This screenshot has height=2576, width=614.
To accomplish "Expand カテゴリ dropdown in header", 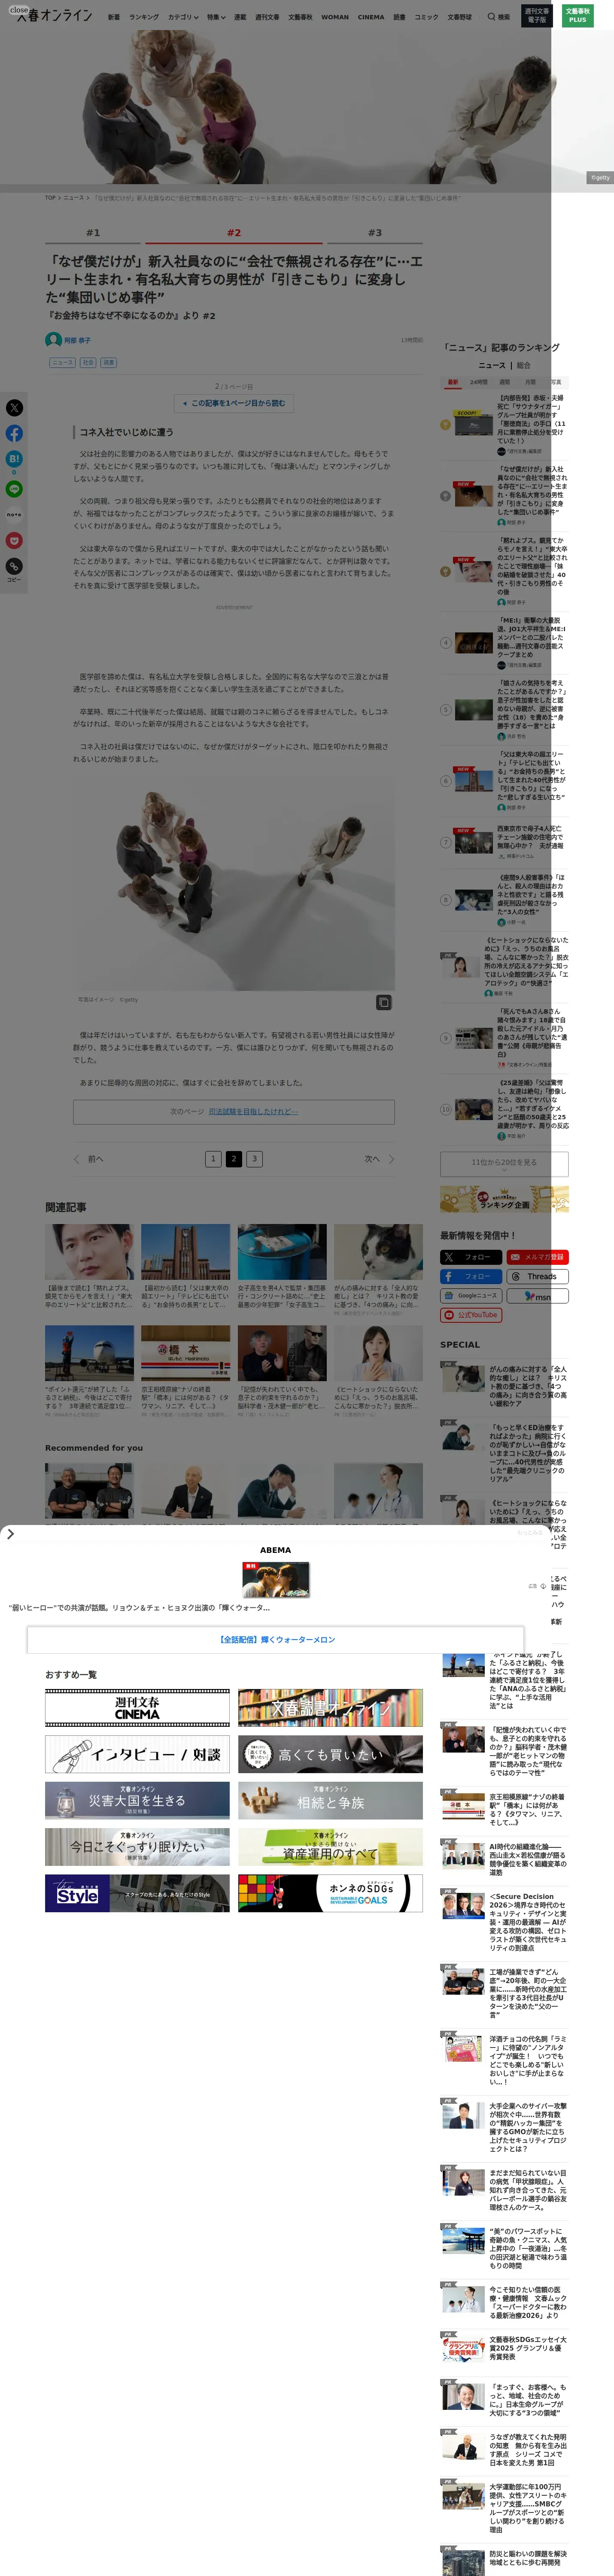I will tap(182, 17).
